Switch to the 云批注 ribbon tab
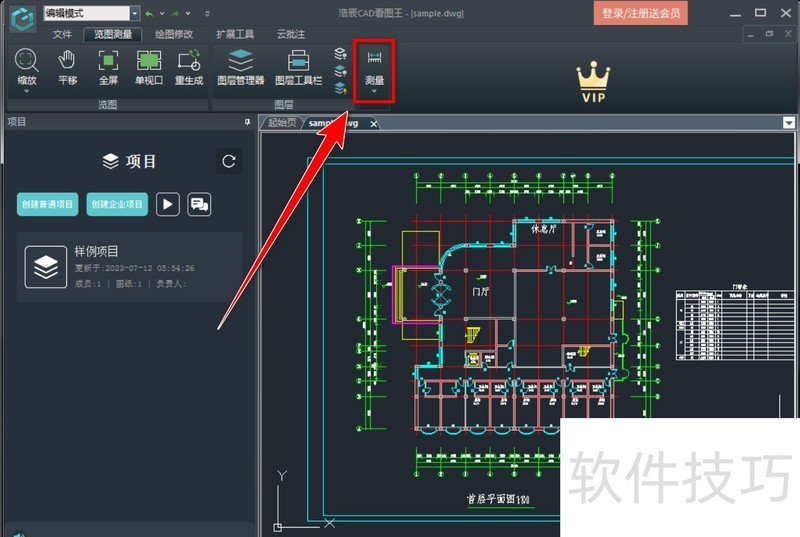The image size is (800, 537). [291, 34]
